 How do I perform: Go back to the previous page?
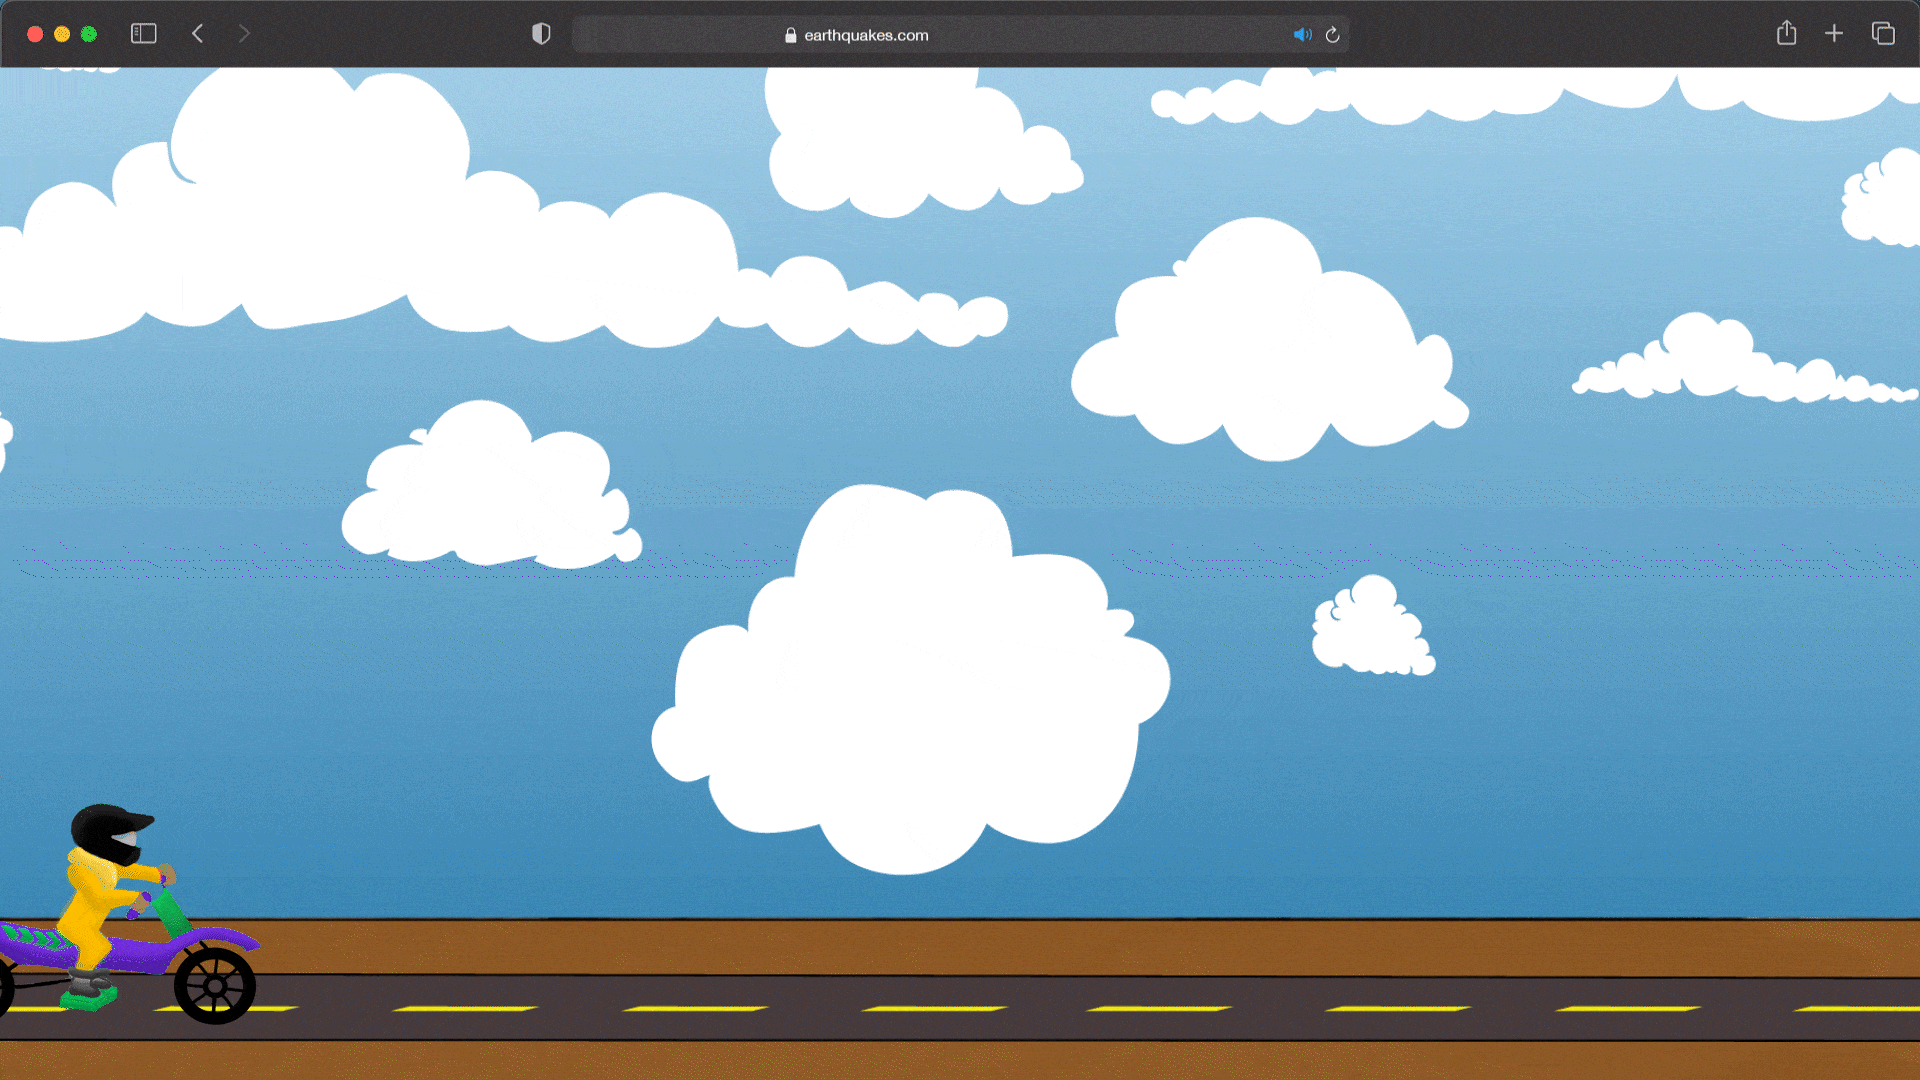tap(198, 34)
